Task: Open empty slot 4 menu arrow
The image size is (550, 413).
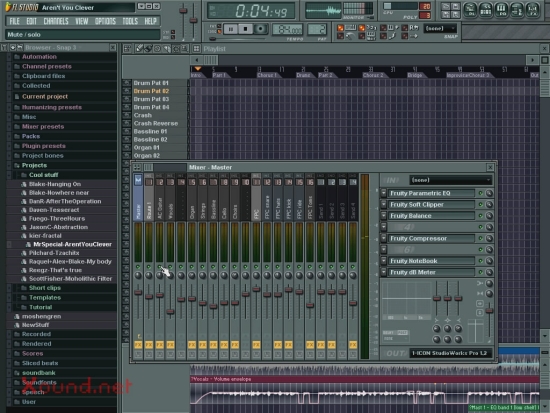Action: coord(384,227)
